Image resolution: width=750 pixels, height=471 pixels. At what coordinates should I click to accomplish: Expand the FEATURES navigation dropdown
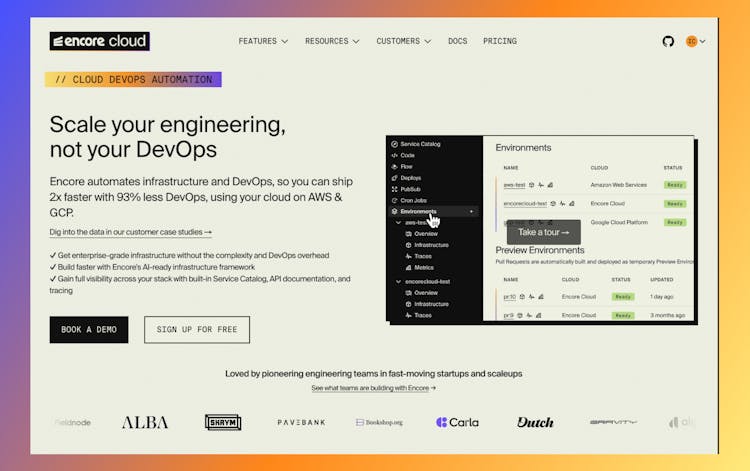263,41
